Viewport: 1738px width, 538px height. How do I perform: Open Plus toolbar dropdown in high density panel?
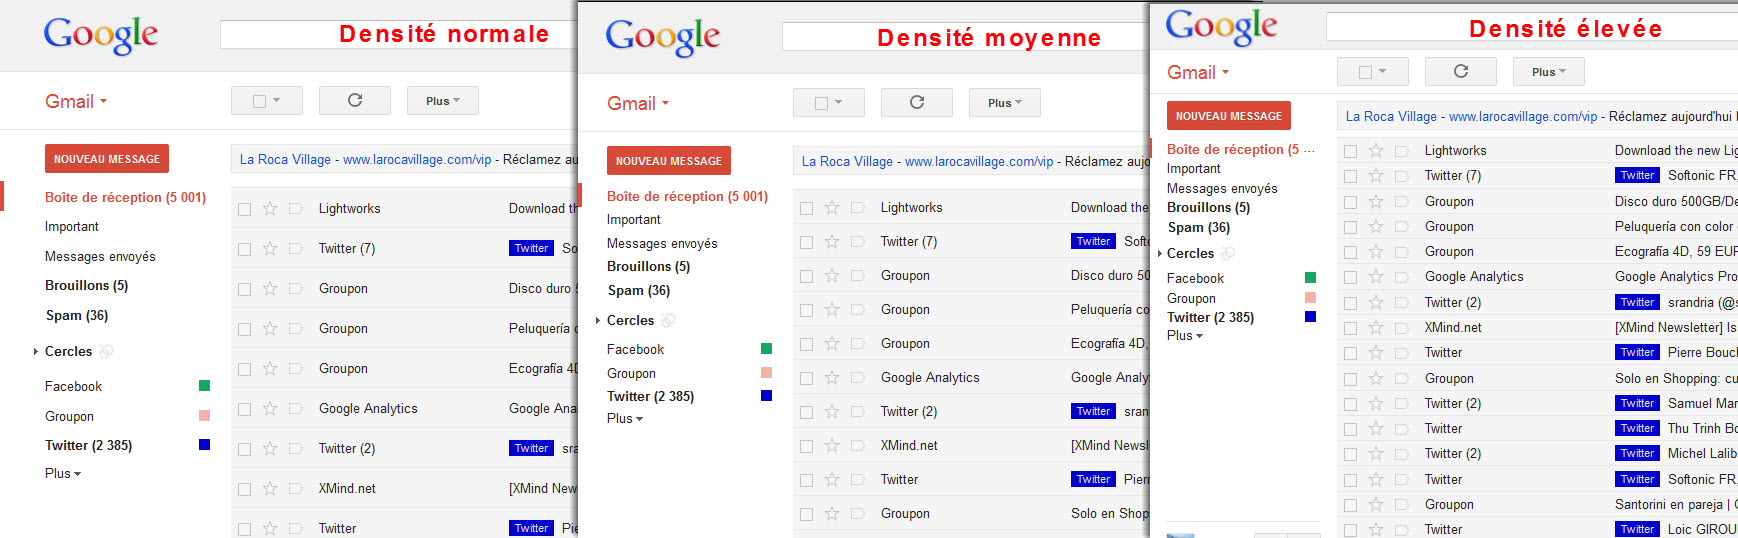(x=1549, y=71)
